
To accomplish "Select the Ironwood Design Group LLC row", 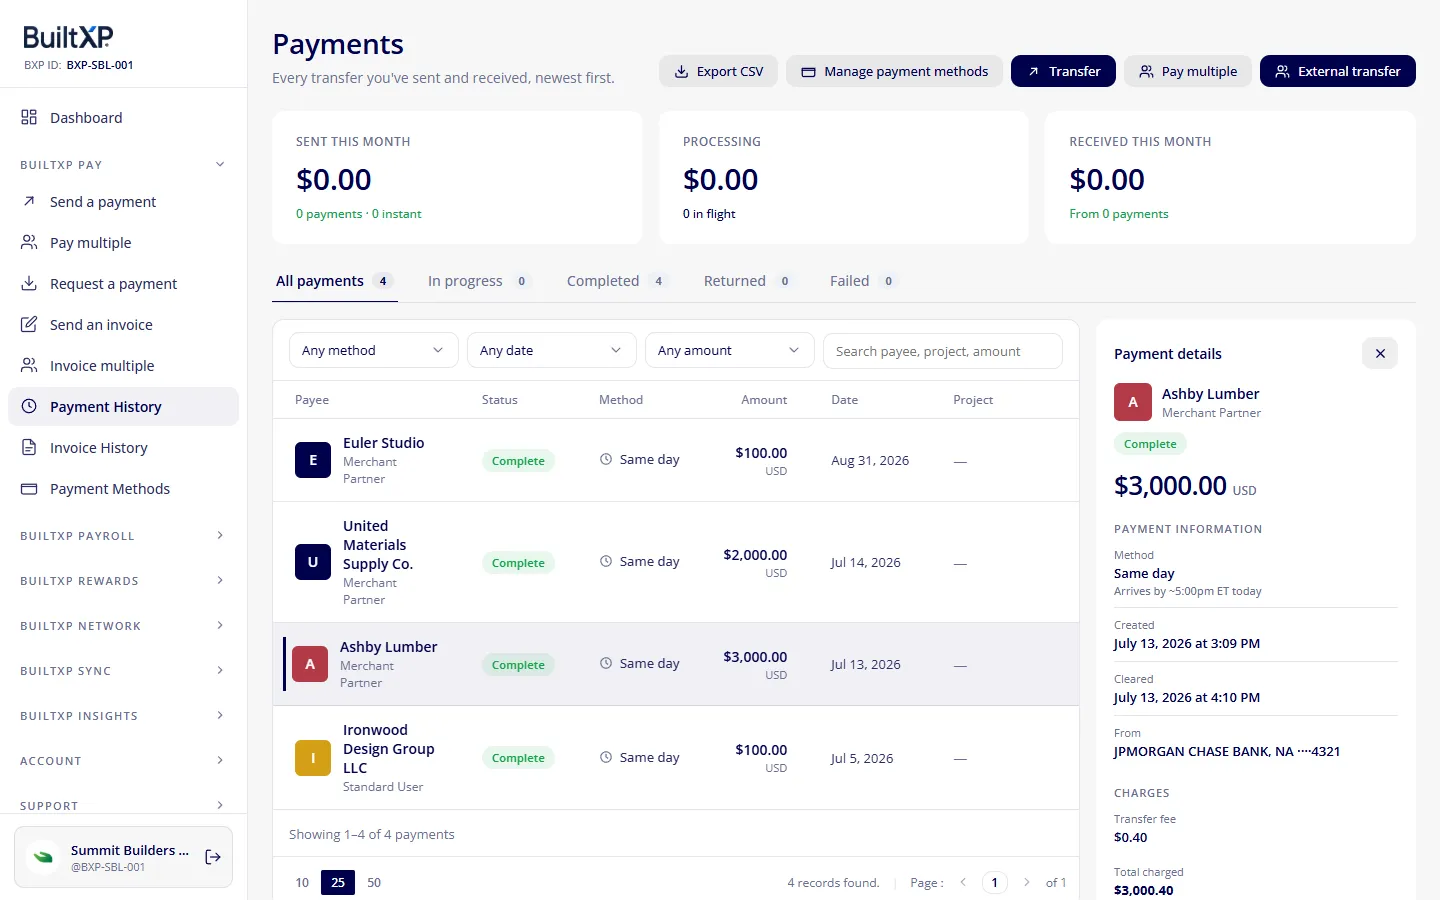I will click(676, 758).
